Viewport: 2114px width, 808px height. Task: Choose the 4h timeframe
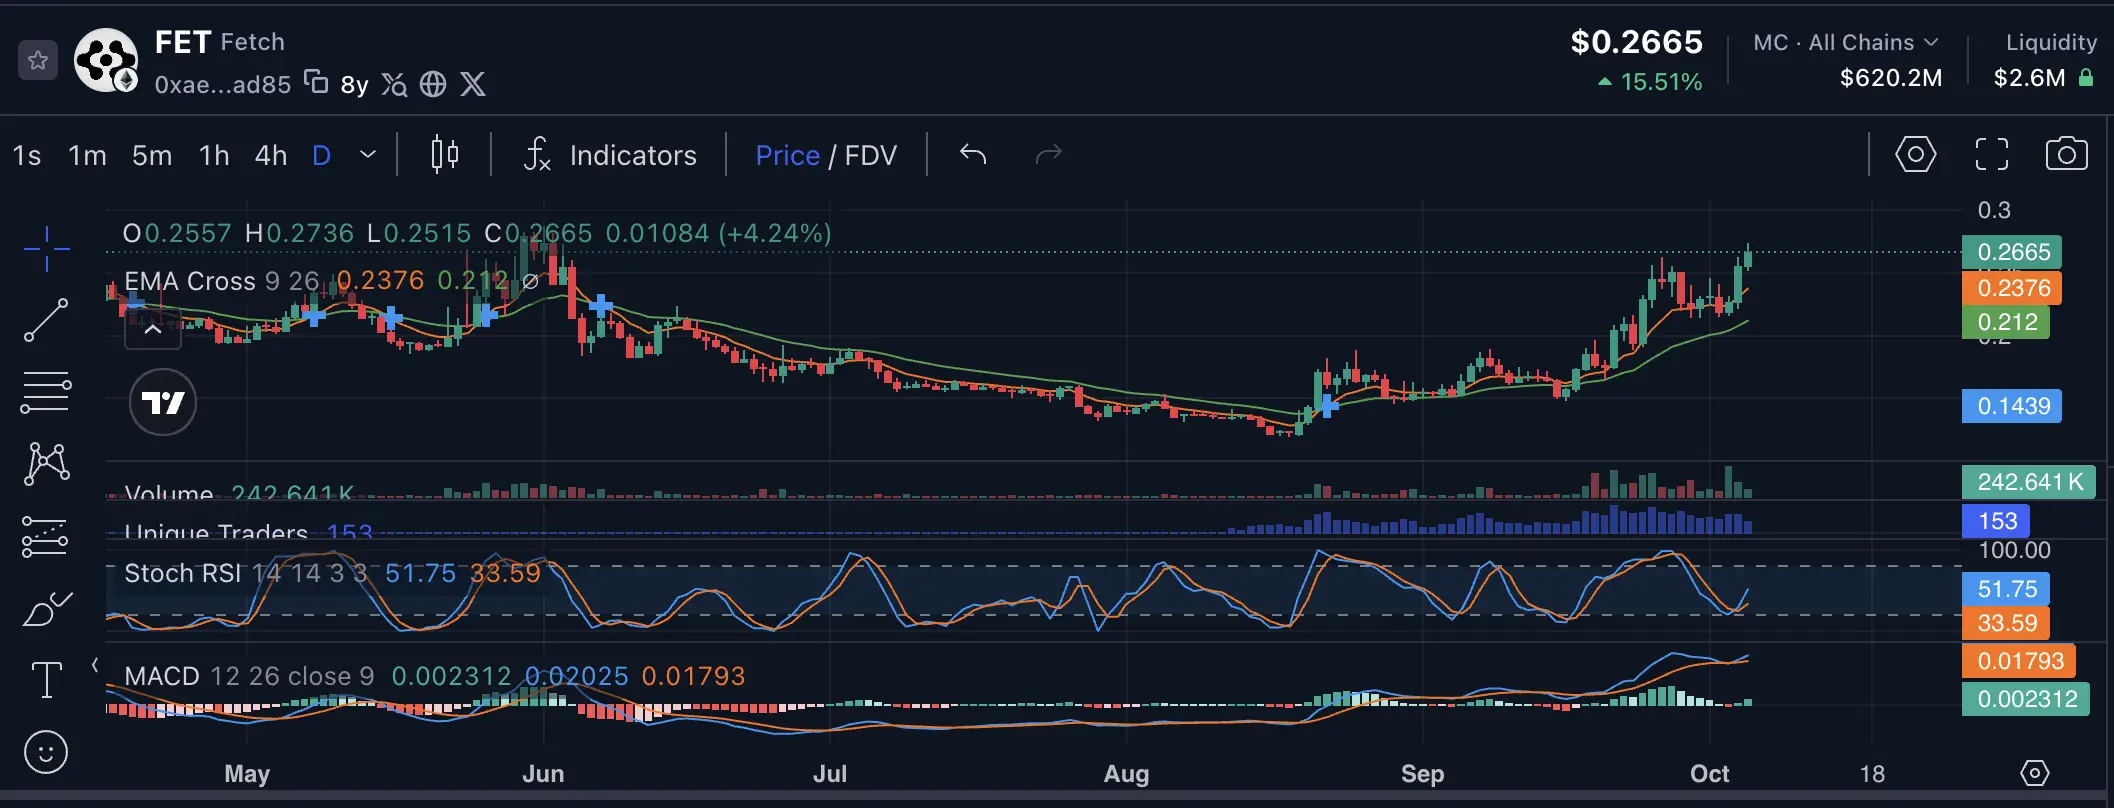point(271,156)
